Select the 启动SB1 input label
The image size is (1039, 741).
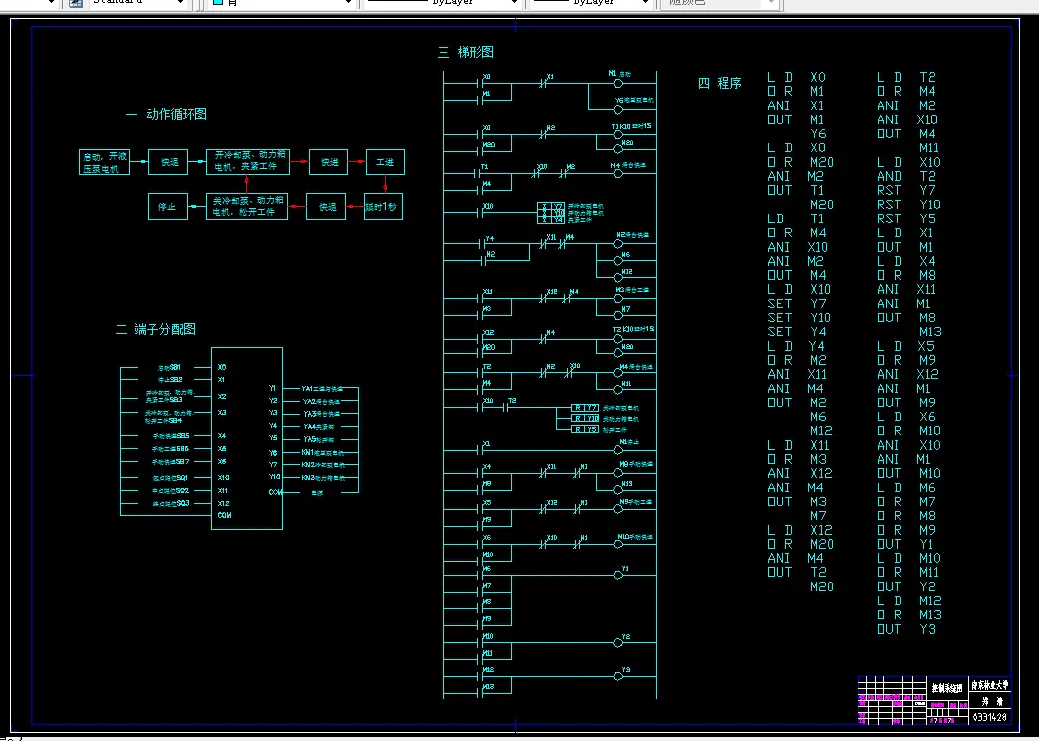click(x=169, y=367)
